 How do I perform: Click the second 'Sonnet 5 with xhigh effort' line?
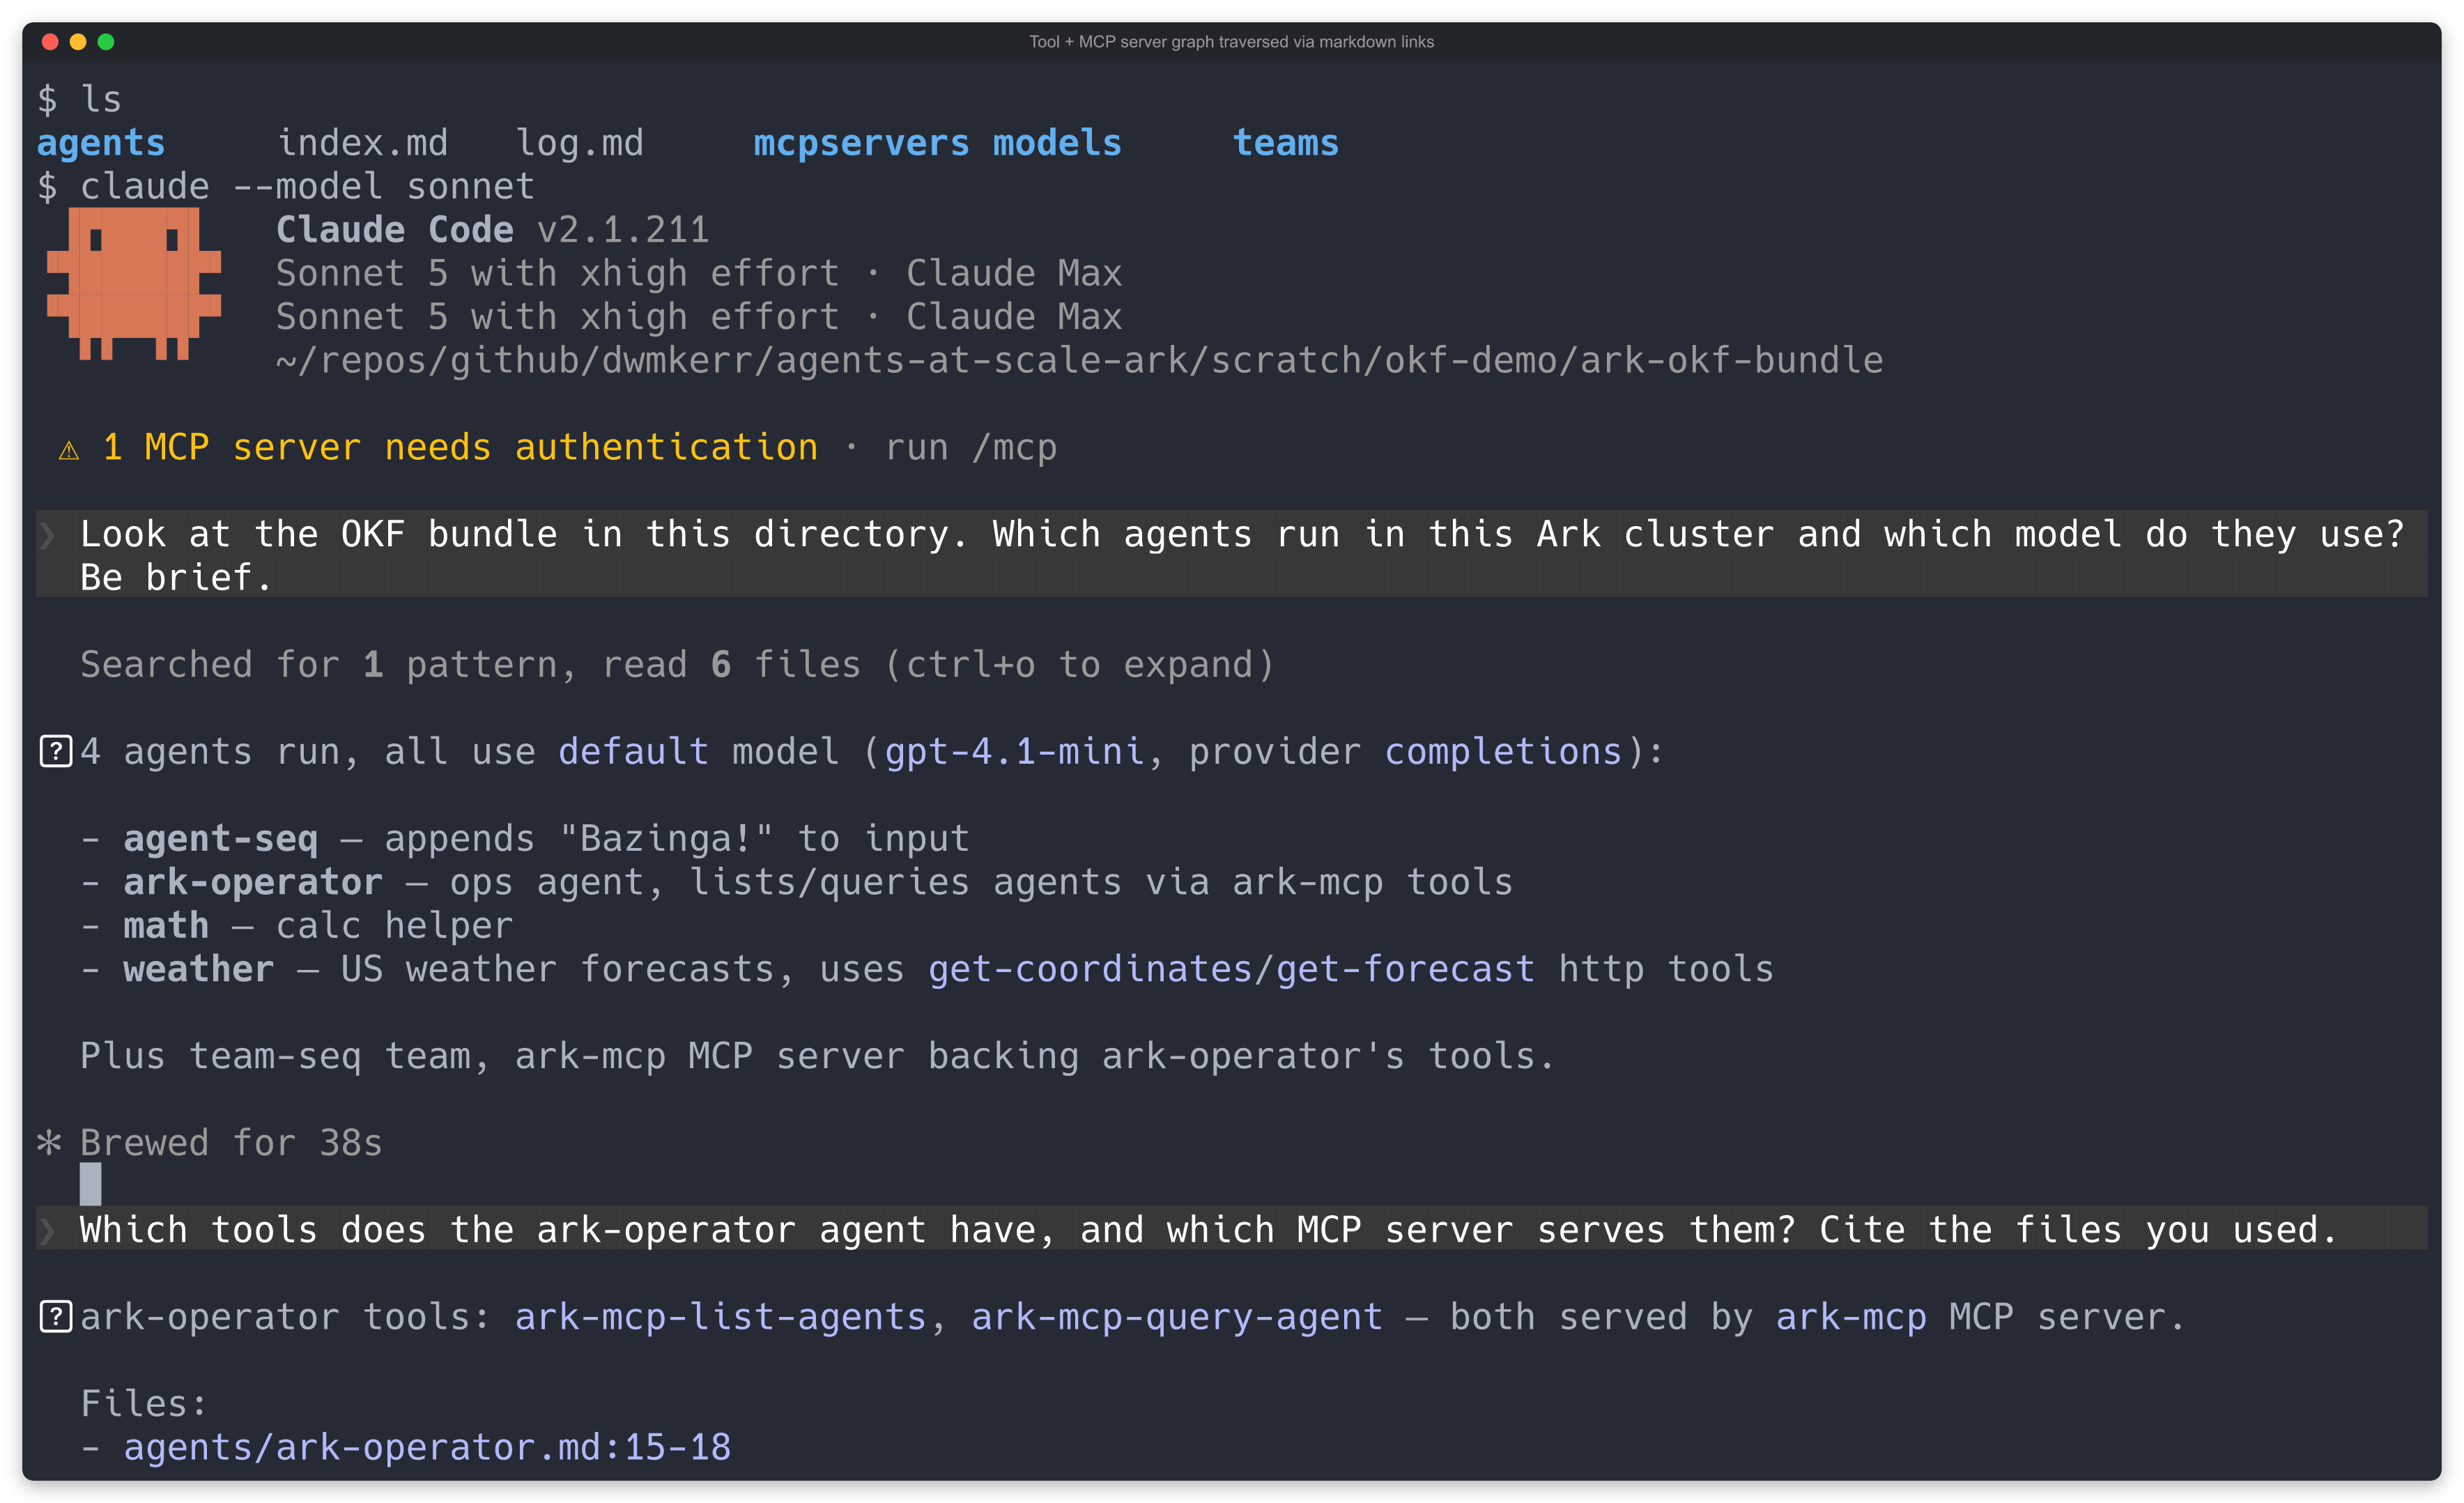pyautogui.click(x=699, y=317)
